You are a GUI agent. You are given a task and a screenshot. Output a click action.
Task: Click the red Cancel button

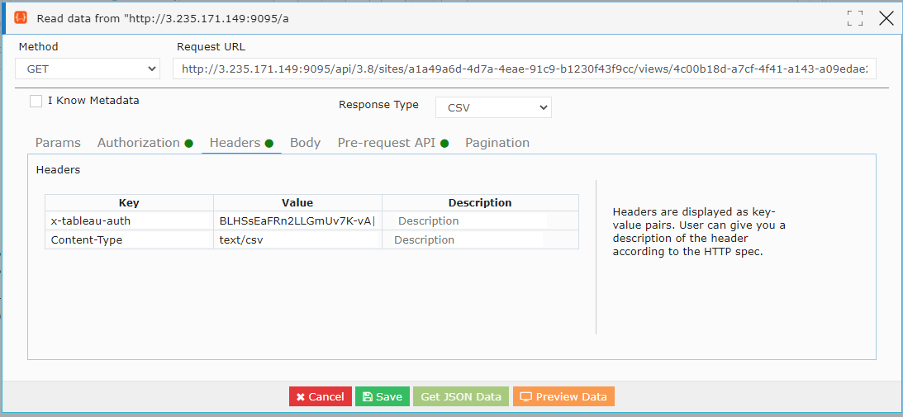[321, 397]
